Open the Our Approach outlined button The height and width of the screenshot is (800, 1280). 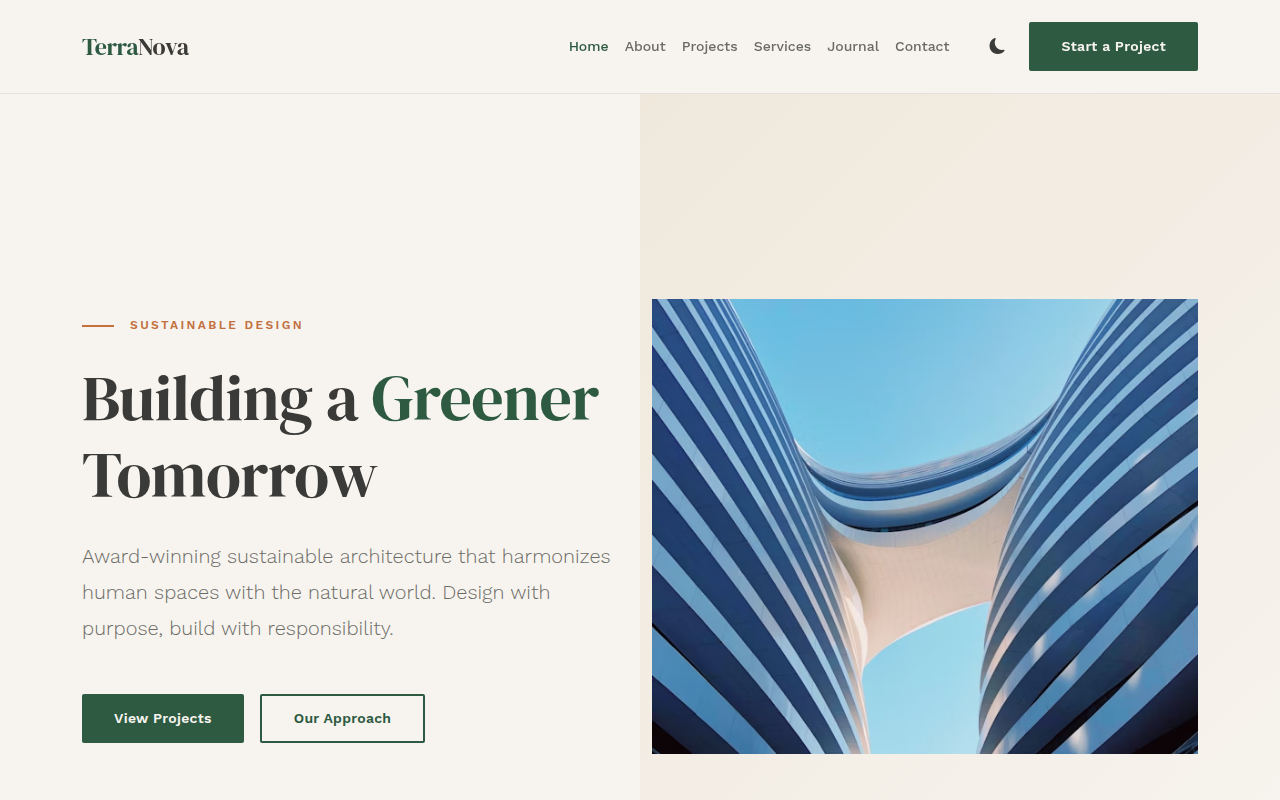[x=342, y=718]
